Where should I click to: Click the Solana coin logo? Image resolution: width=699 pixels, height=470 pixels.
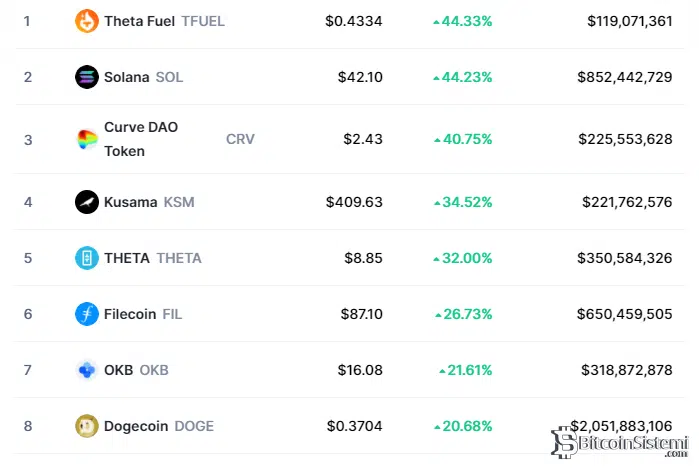click(87, 77)
